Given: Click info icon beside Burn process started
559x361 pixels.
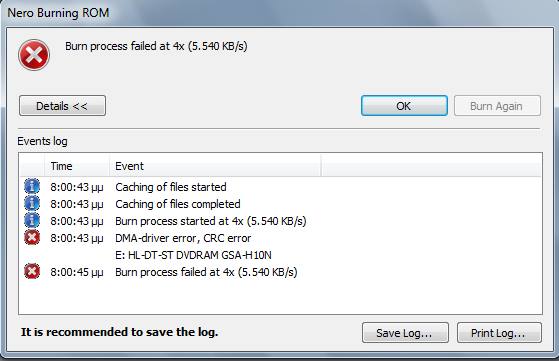Looking at the screenshot, I should click(x=32, y=221).
